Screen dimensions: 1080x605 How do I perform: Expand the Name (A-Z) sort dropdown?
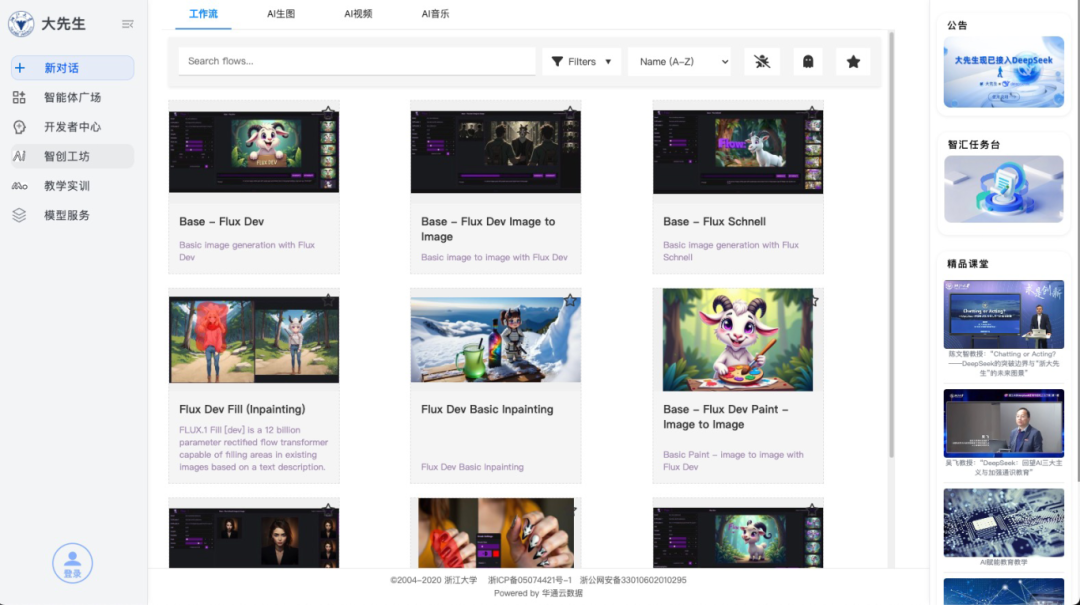click(679, 62)
